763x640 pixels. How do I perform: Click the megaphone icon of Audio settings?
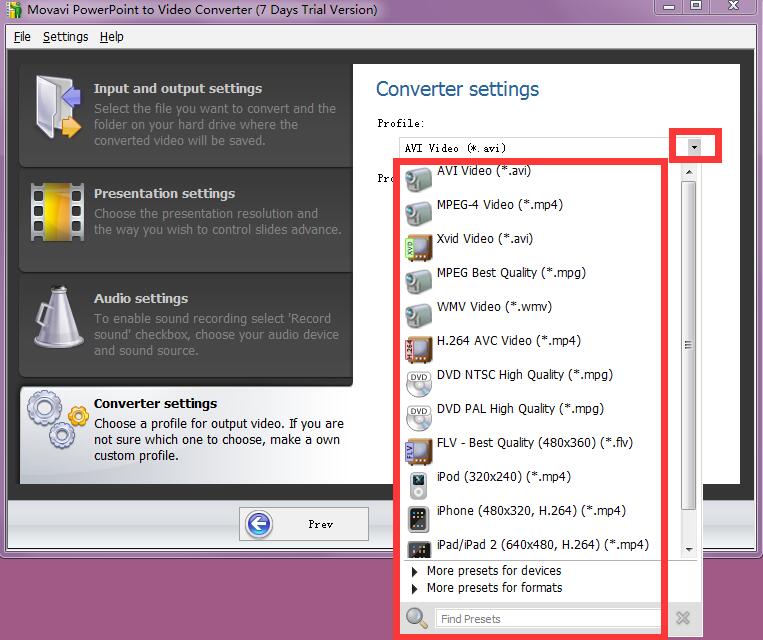[58, 317]
